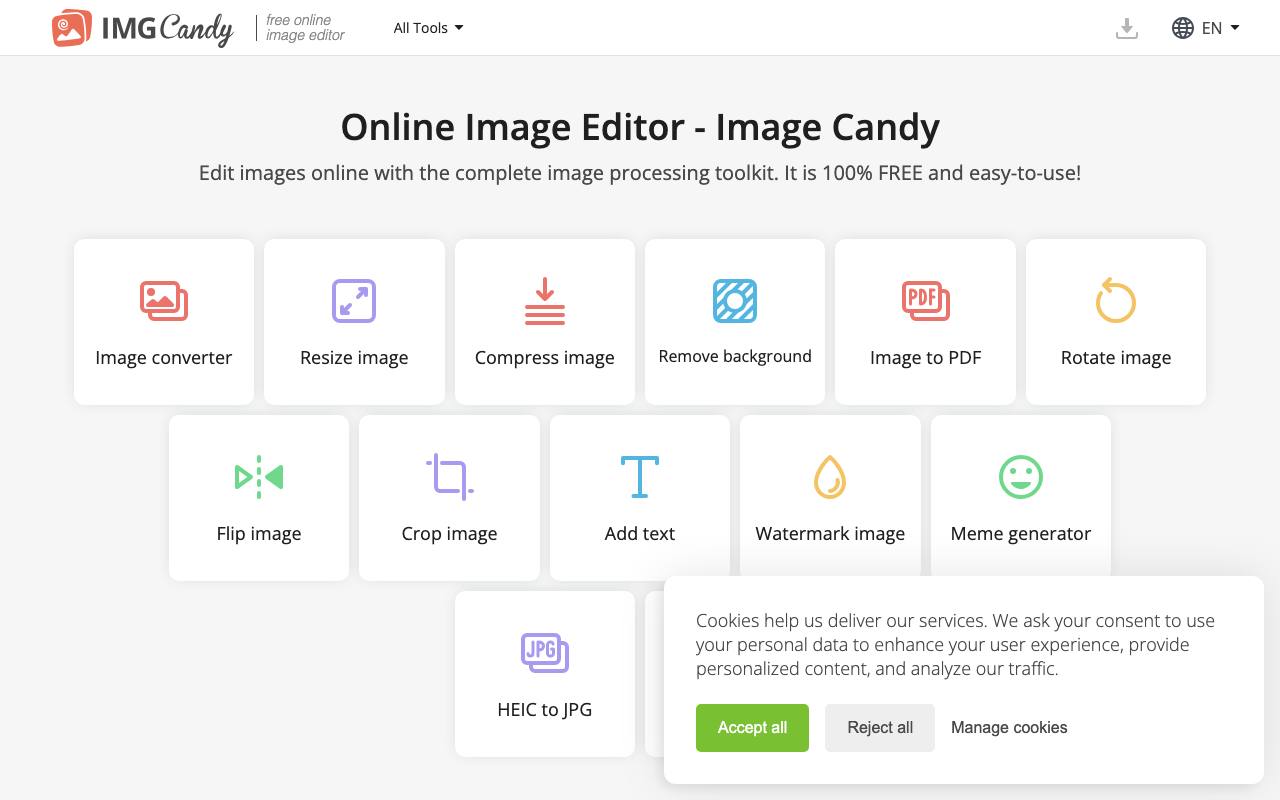Click the 'Watermark image' label
Screen dimensions: 1280x800
click(x=830, y=534)
